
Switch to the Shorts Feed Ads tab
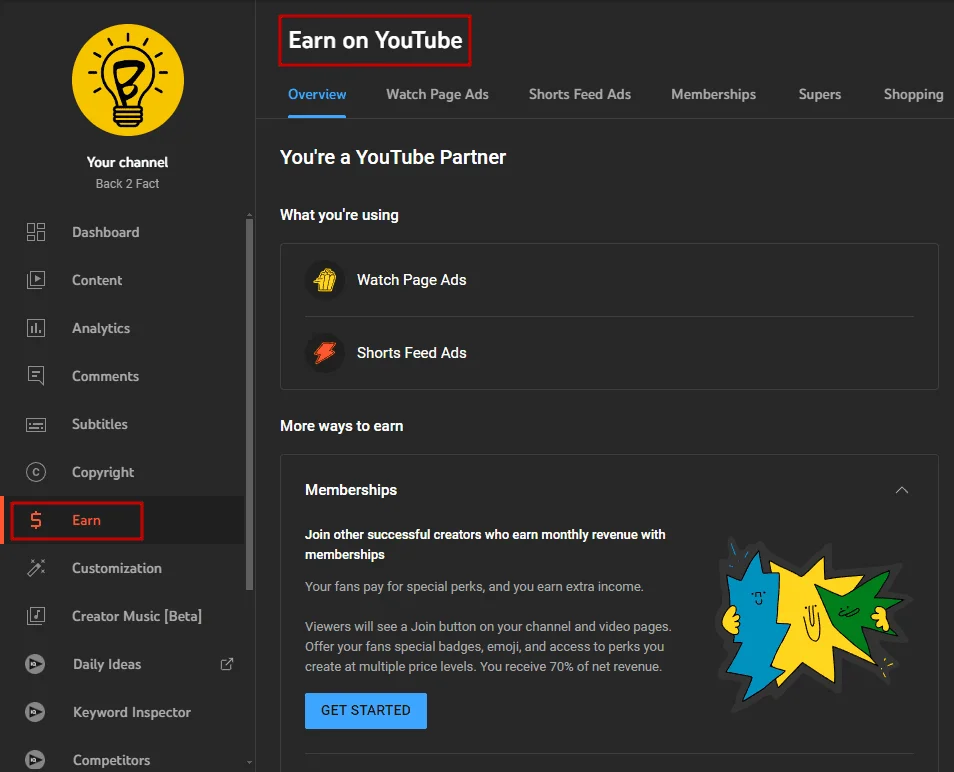(580, 94)
